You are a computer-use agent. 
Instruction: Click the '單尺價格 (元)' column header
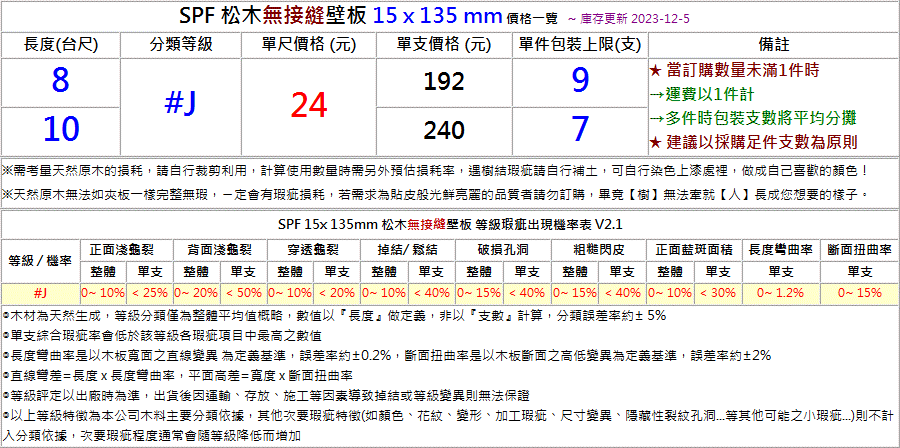(308, 45)
